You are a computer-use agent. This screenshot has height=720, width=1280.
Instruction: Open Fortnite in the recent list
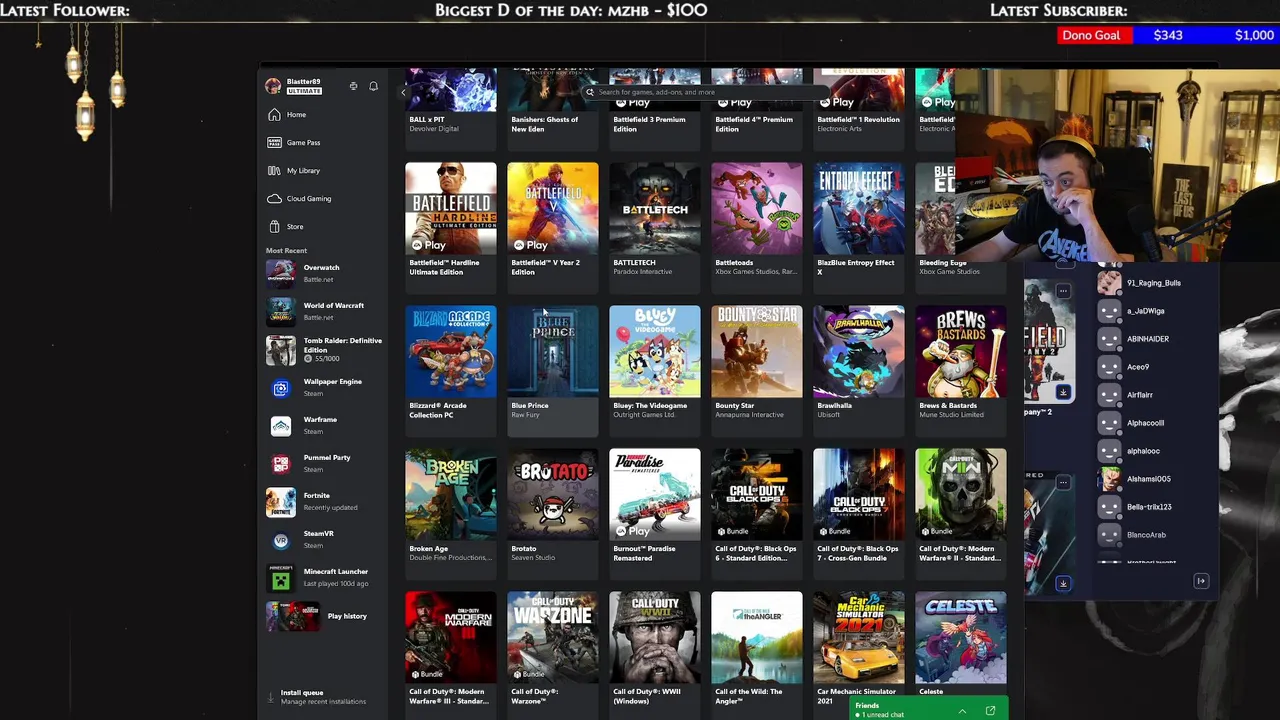[323, 501]
